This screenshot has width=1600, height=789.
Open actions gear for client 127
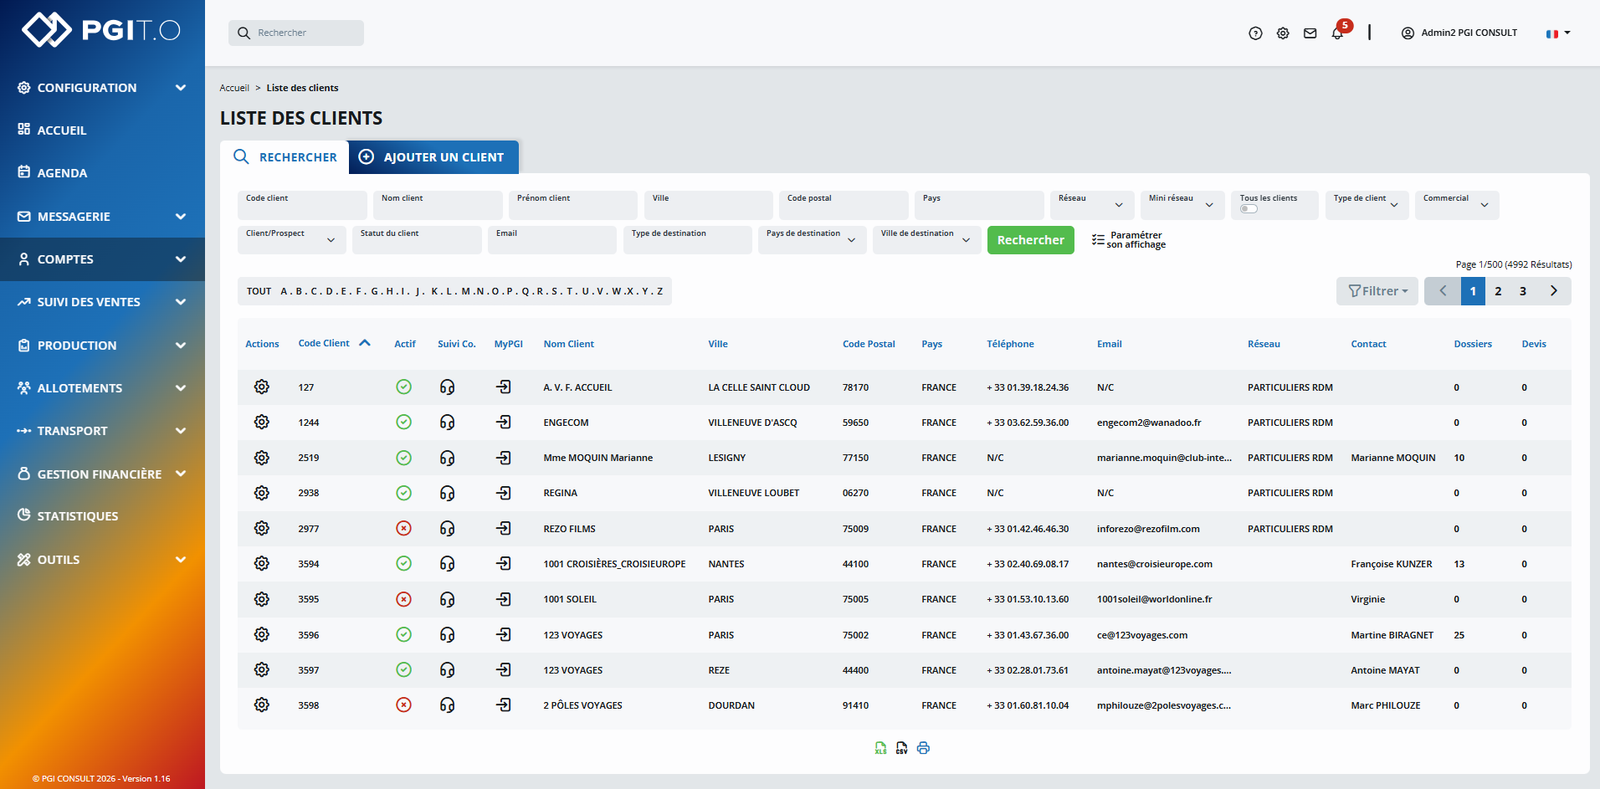(262, 387)
